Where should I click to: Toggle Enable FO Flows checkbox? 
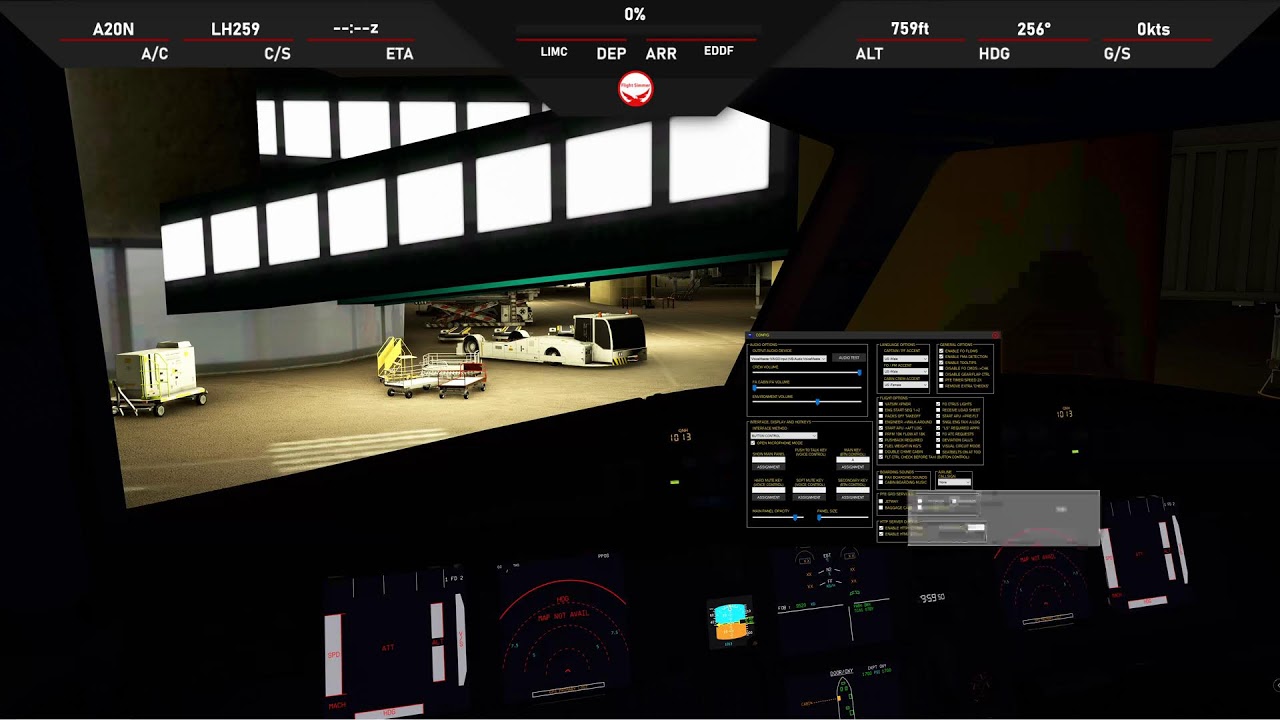click(941, 351)
